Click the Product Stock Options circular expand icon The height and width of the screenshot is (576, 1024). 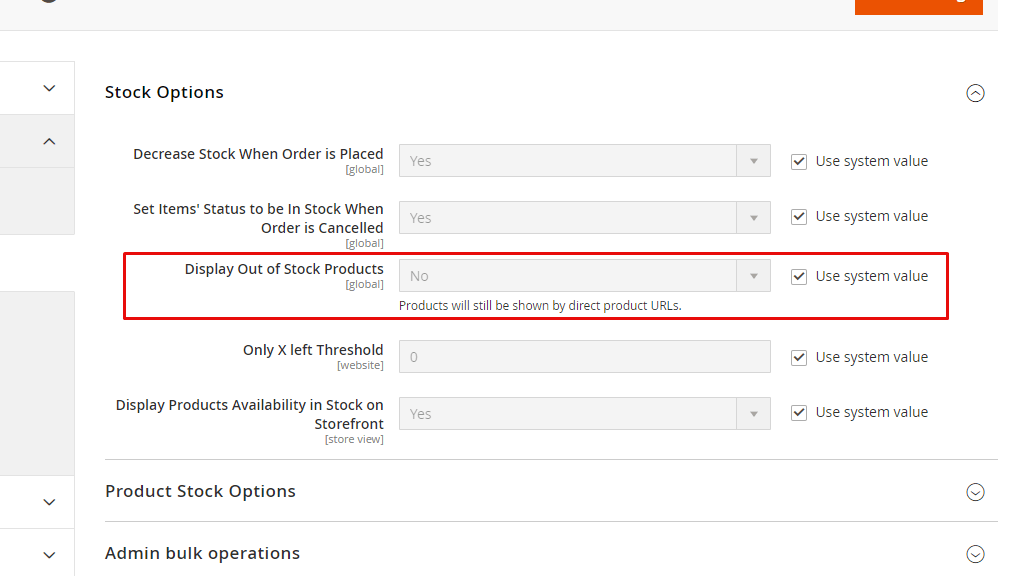click(975, 492)
